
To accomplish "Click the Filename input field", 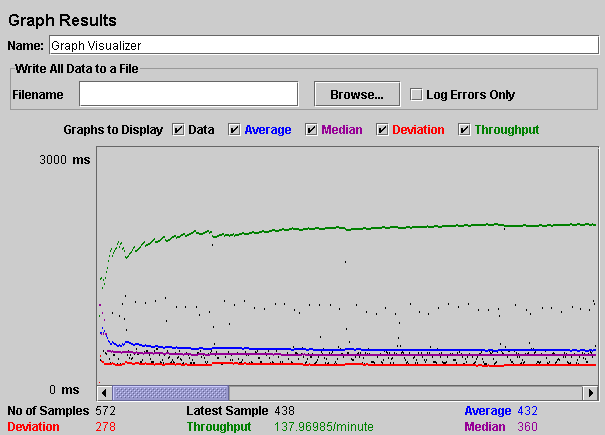I will point(189,94).
